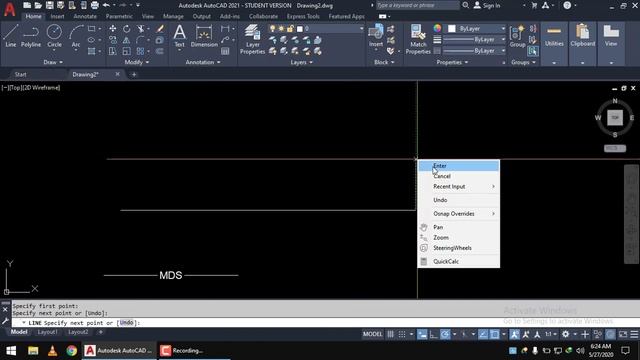Viewport: 640px width, 360px height.
Task: Open Match Properties tool
Action: (418, 39)
